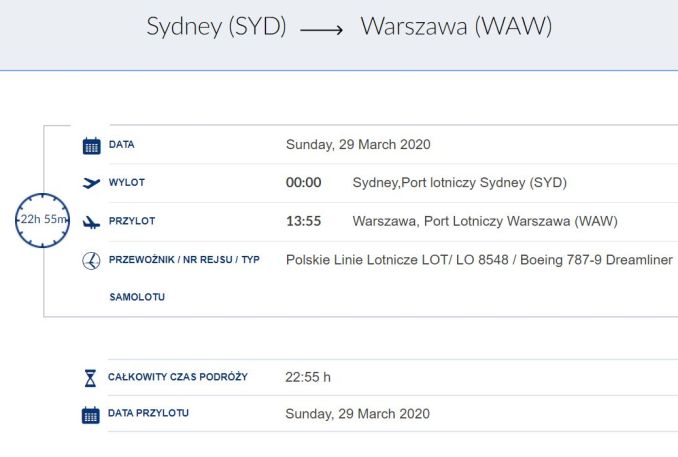Click the Sydney, Port lotniczy Sydney (SYD) text
The height and width of the screenshot is (457, 678).
click(460, 183)
